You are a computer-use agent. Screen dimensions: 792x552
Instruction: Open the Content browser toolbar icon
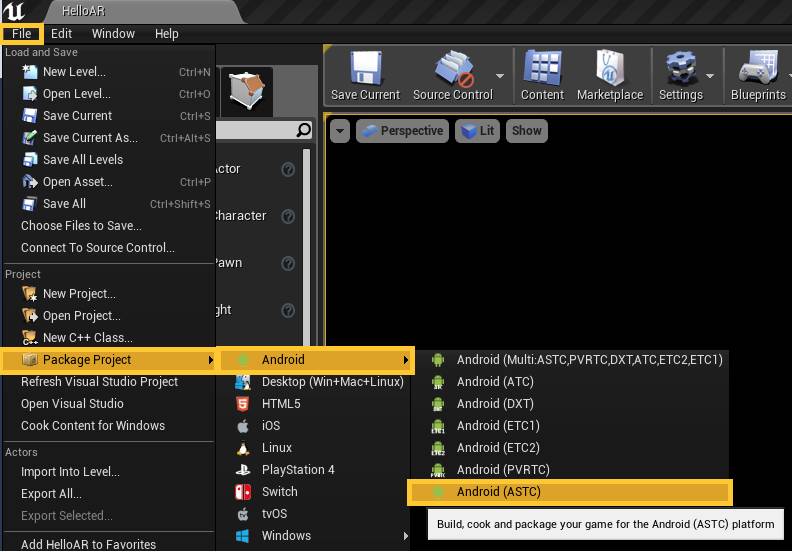click(x=542, y=68)
